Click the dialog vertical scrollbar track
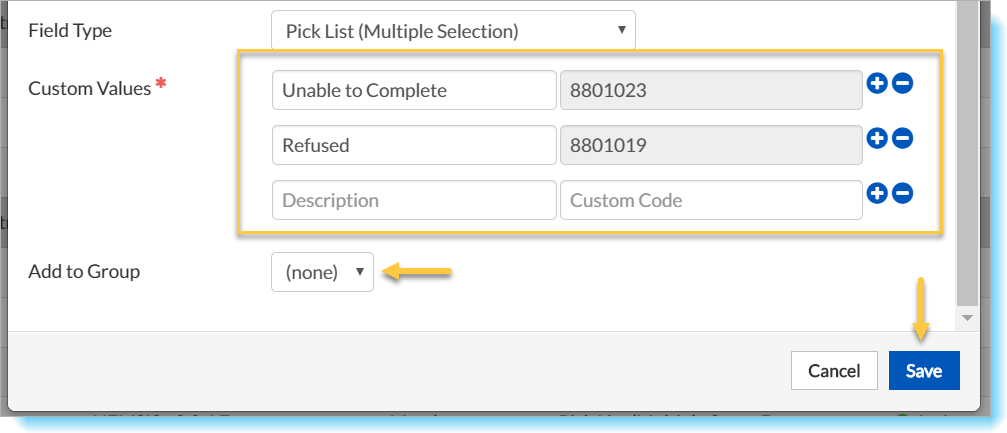Image resolution: width=1007 pixels, height=433 pixels. click(968, 154)
